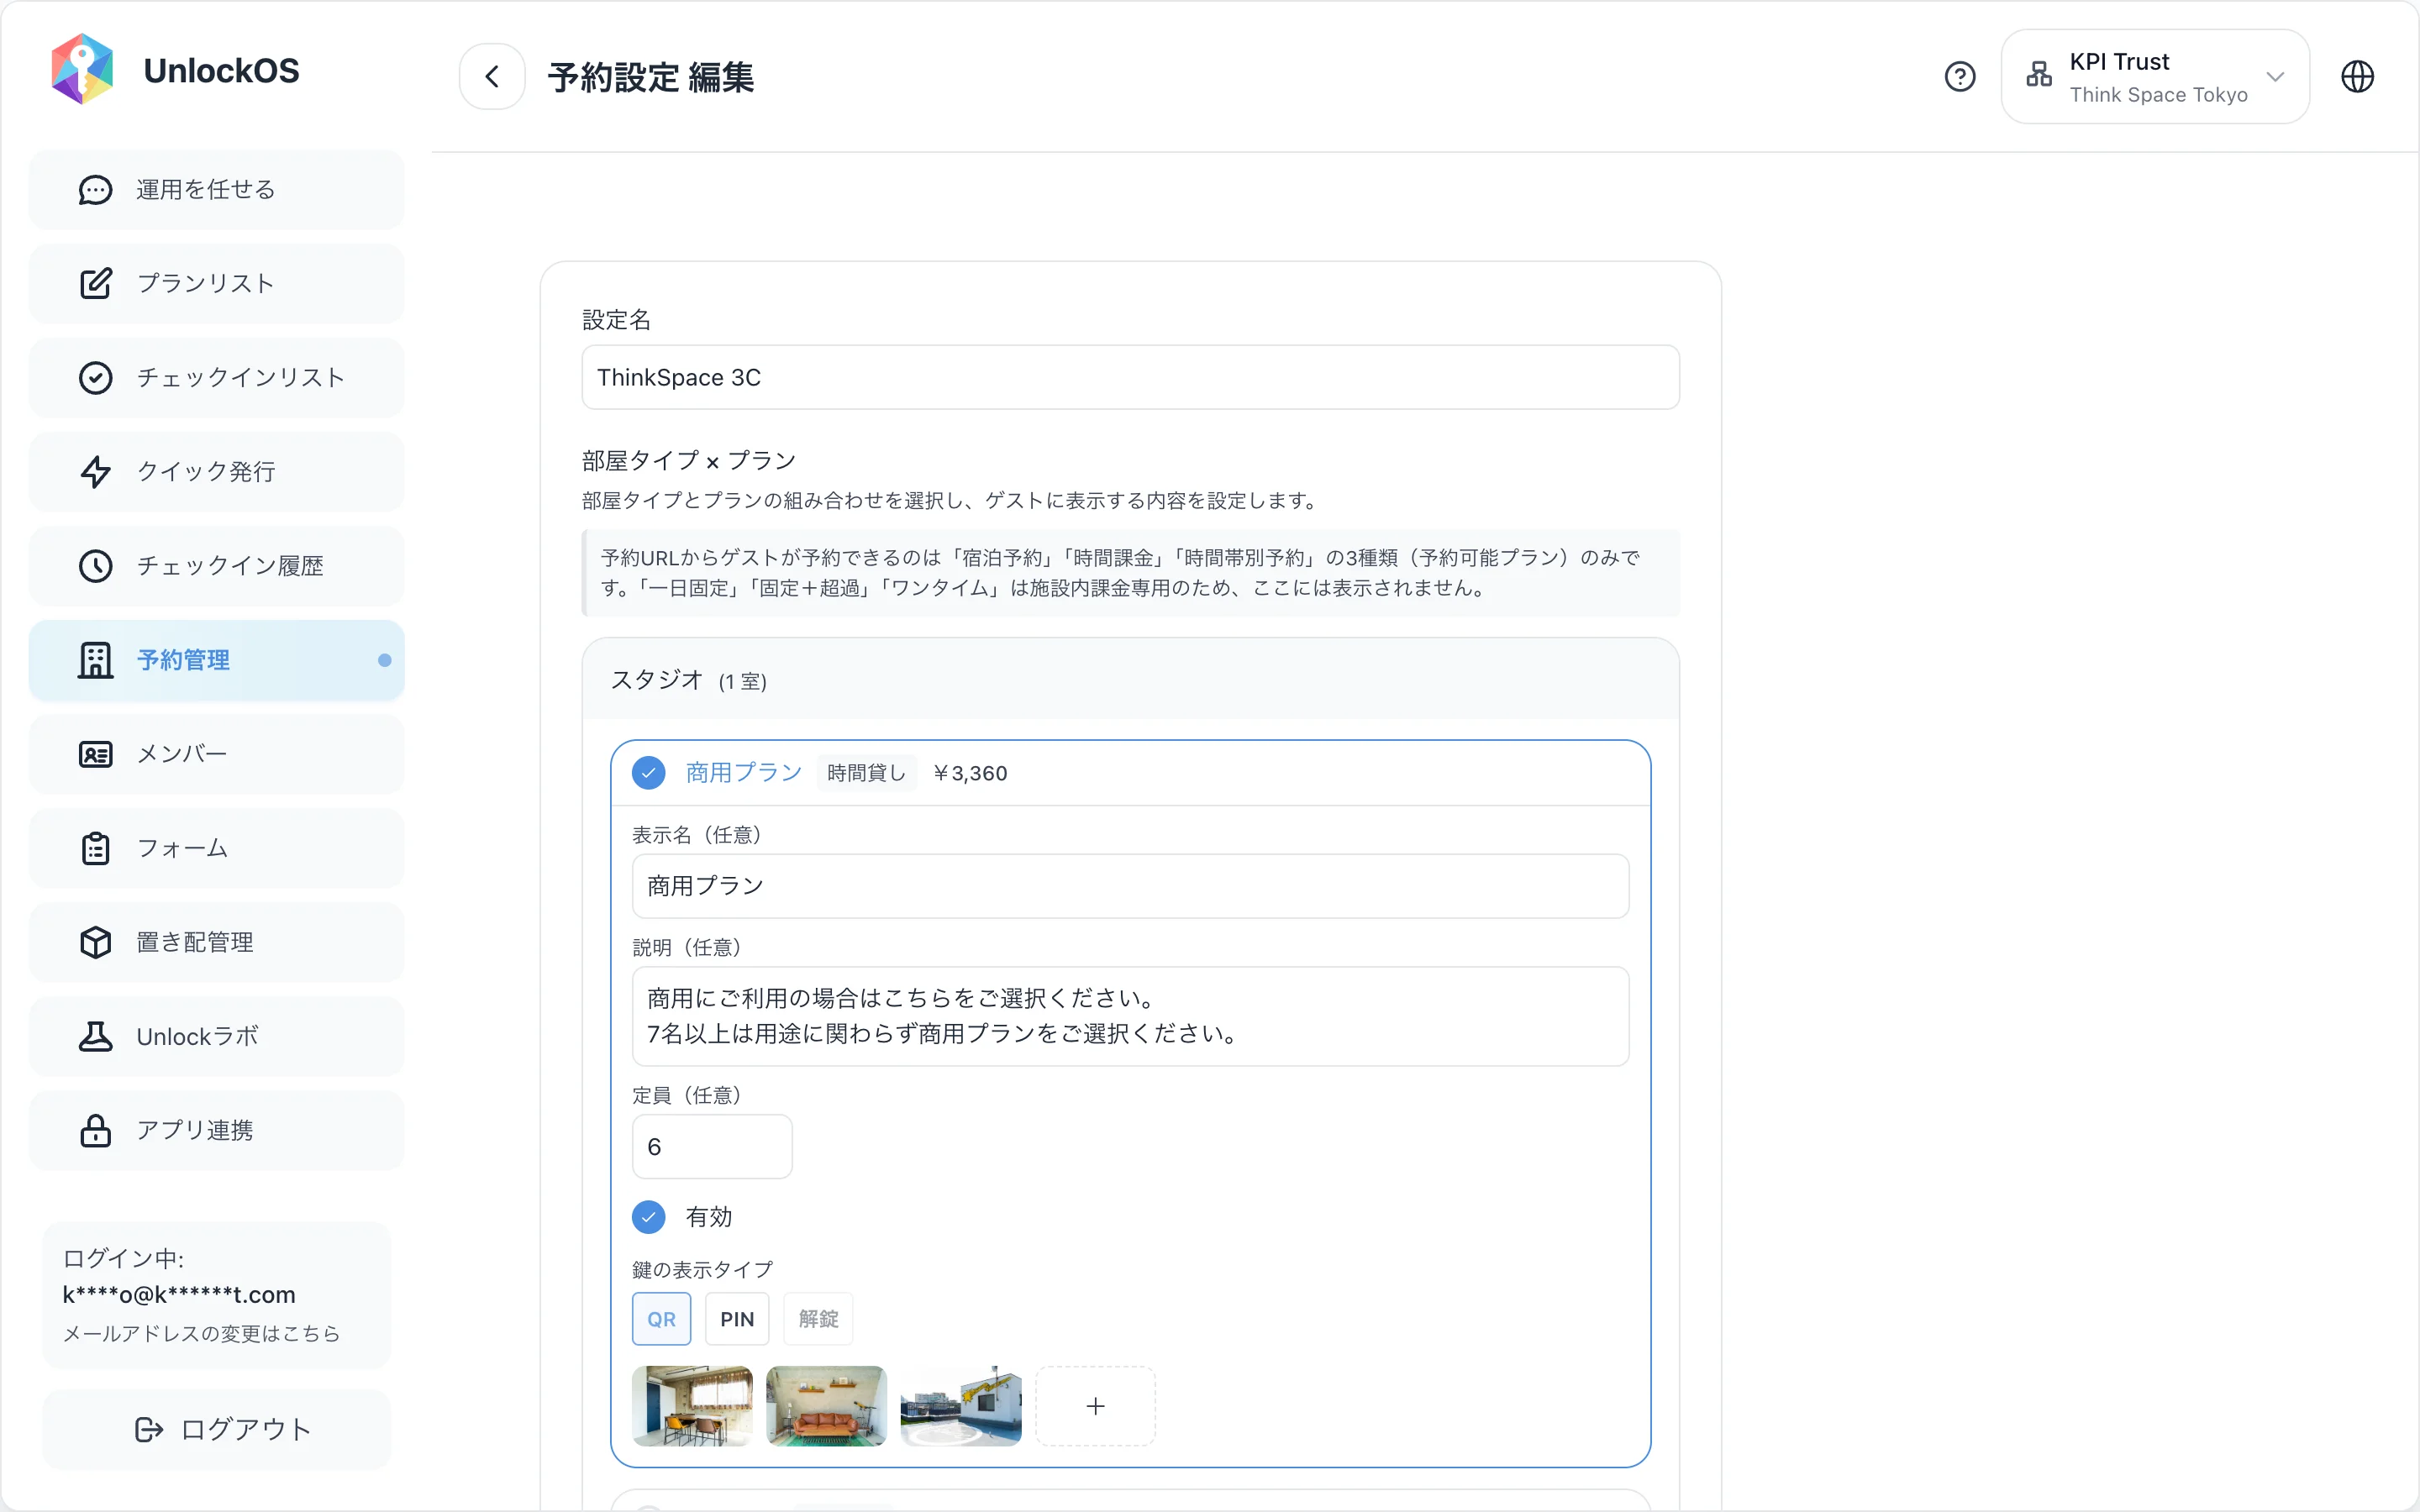The width and height of the screenshot is (2420, 1512).
Task: Expand the KPI Trust facility dropdown
Action: pyautogui.click(x=2155, y=76)
